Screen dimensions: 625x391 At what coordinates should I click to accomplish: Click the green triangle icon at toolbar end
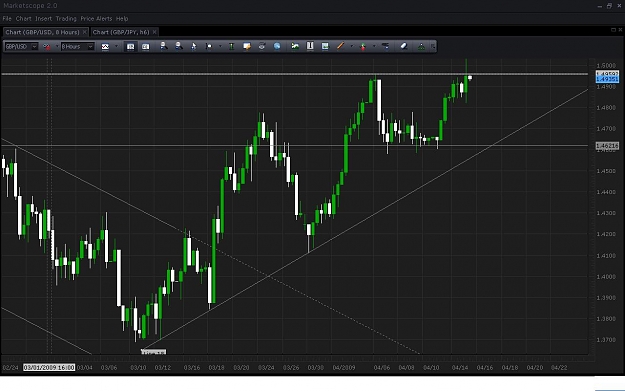pyautogui.click(x=421, y=47)
